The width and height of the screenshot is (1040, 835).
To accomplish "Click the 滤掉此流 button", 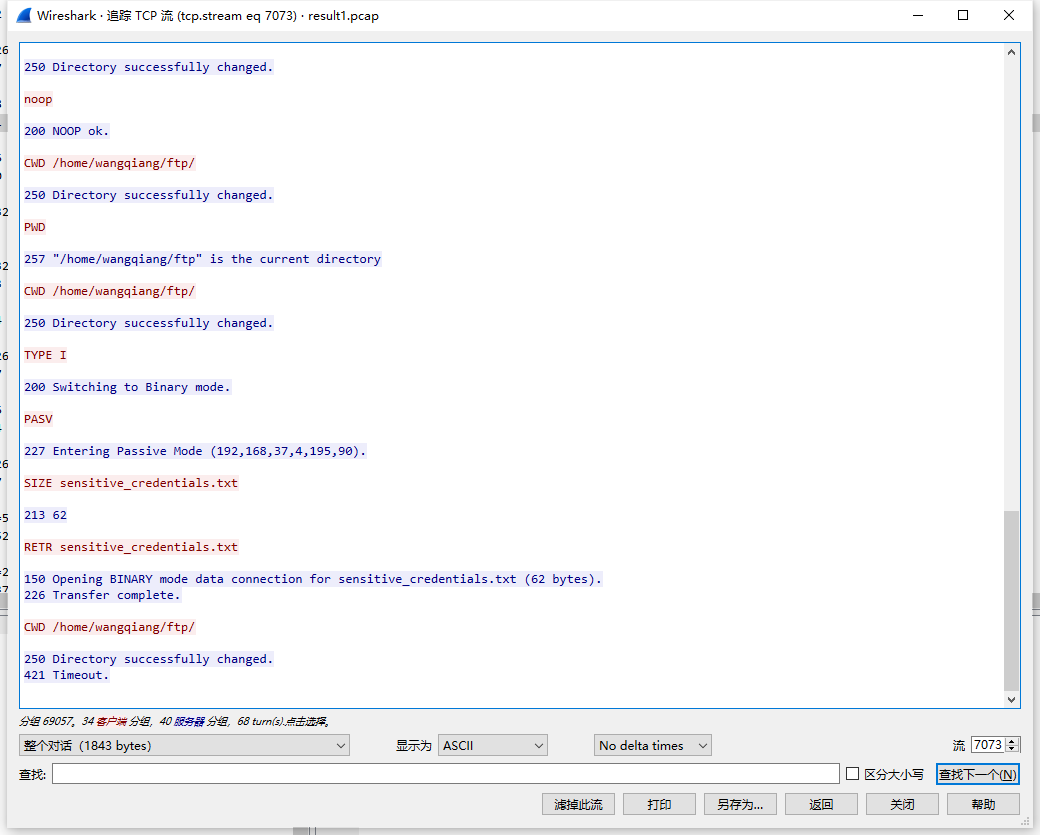I will (x=578, y=804).
